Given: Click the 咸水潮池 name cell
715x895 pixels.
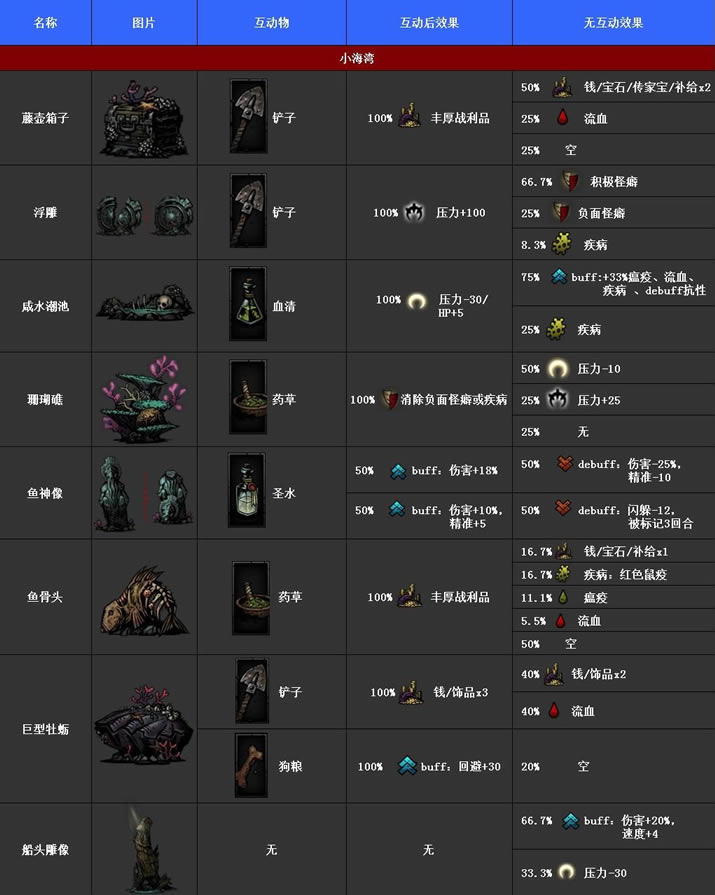Looking at the screenshot, I should click(46, 306).
